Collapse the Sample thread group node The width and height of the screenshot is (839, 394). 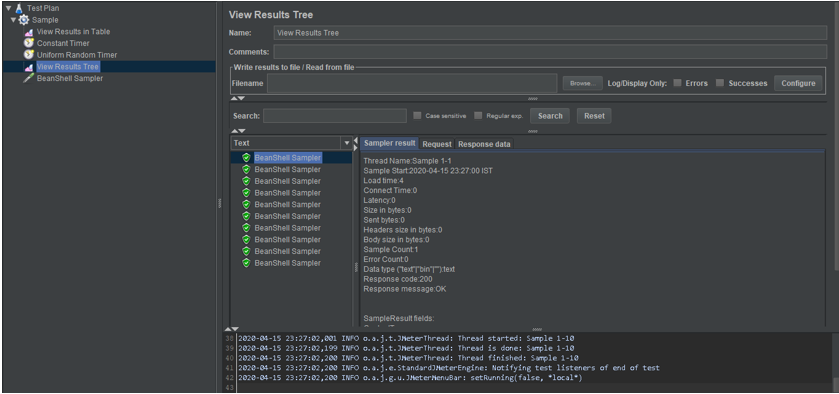click(x=13, y=20)
